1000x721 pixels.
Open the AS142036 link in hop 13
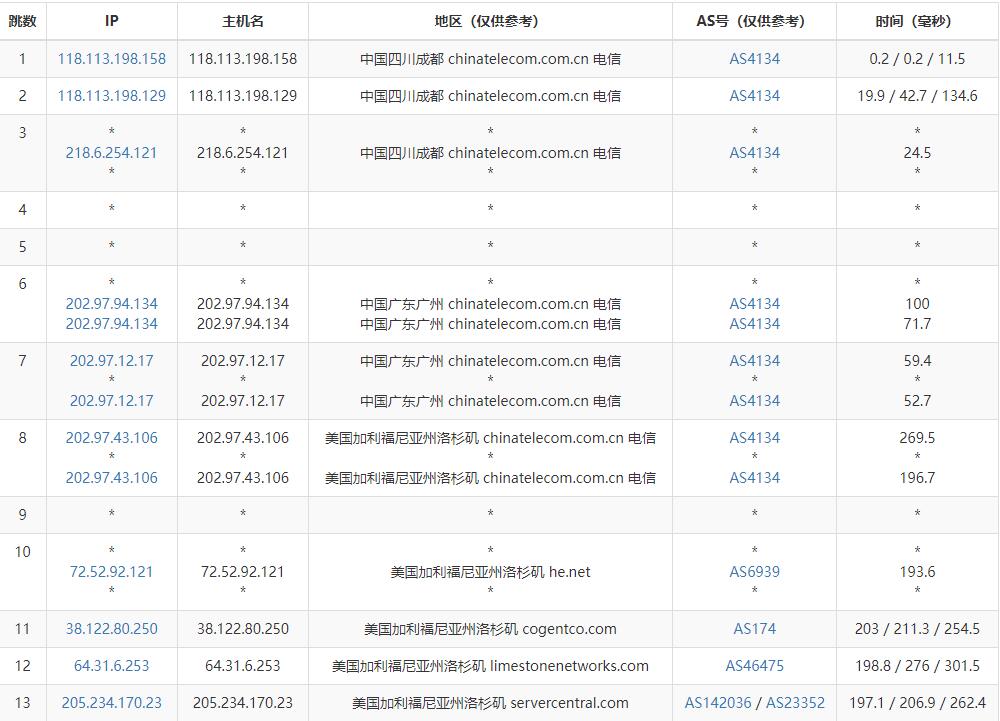pos(717,703)
